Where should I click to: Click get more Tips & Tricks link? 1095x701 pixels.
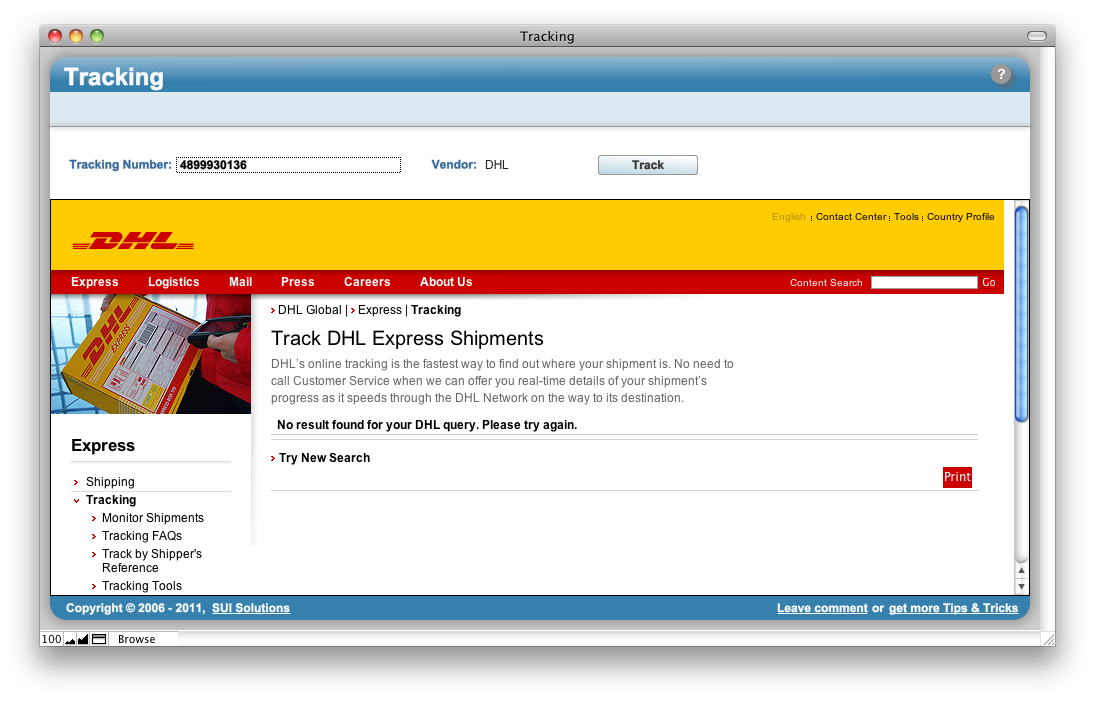pyautogui.click(x=953, y=608)
